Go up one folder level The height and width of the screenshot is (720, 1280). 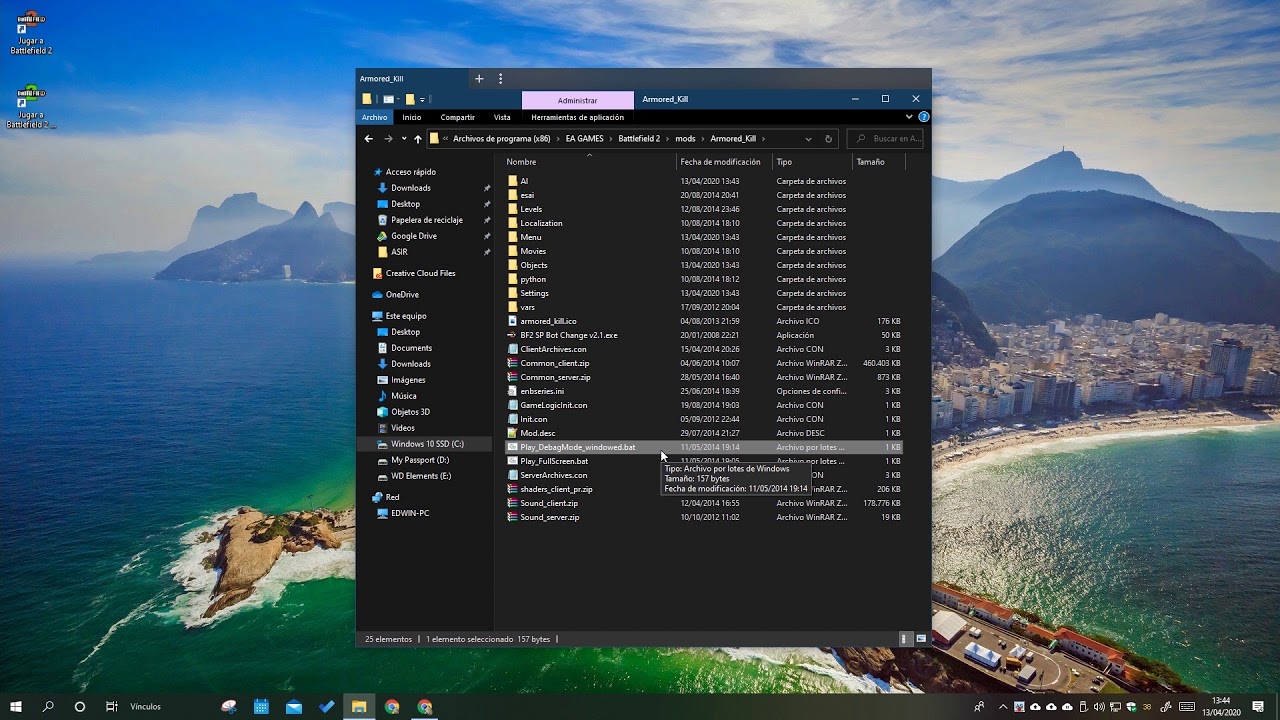pos(418,139)
